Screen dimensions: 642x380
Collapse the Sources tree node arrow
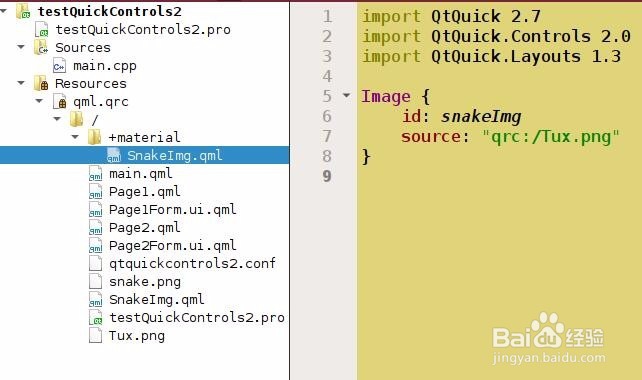(21, 47)
